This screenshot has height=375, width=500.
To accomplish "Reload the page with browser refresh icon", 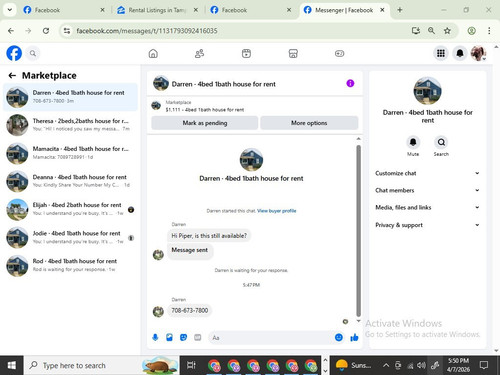I will coord(46,31).
